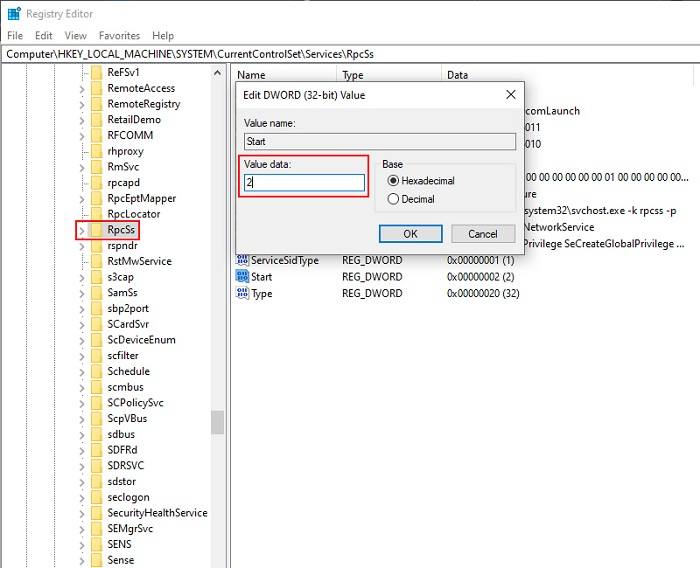This screenshot has height=568, width=700.
Task: Click the Data column header
Action: tap(567, 75)
